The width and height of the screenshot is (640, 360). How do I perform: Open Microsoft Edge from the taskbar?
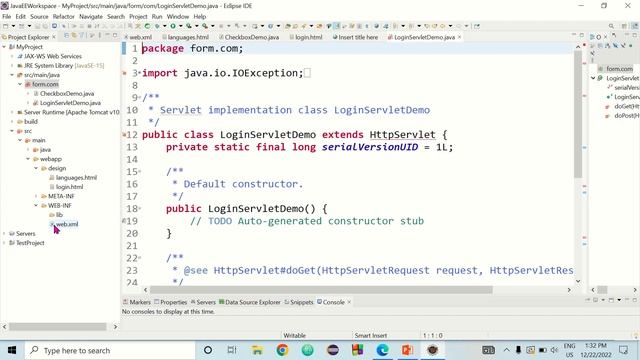tap(382, 350)
